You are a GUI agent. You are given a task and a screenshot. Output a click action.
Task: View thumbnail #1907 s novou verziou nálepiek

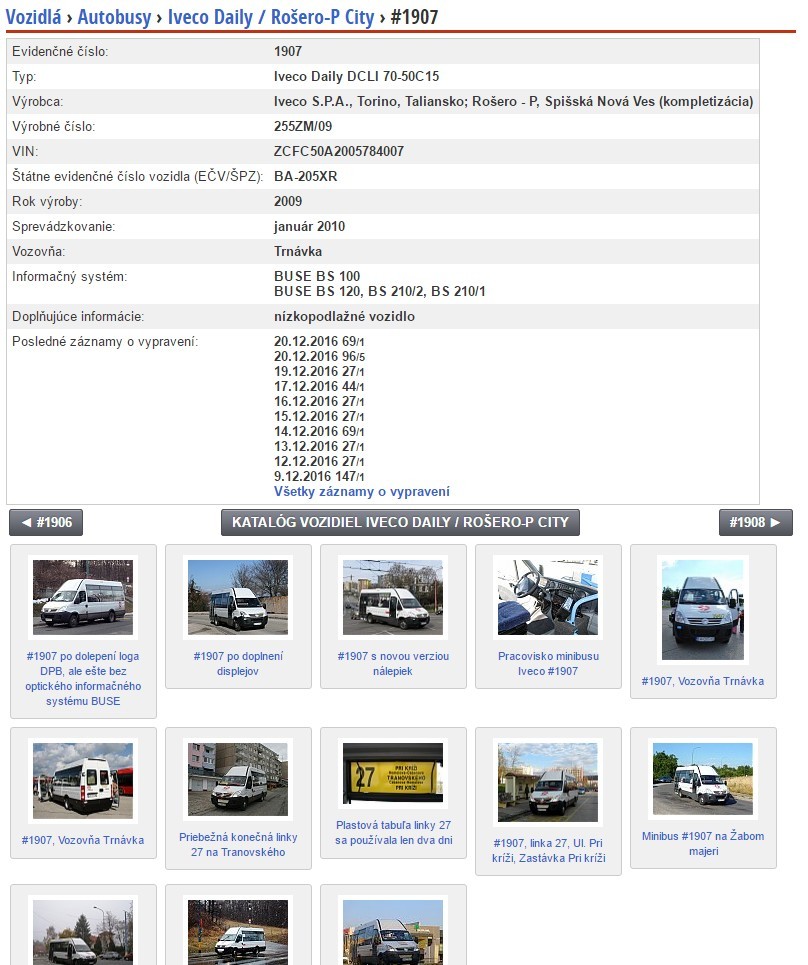393,597
